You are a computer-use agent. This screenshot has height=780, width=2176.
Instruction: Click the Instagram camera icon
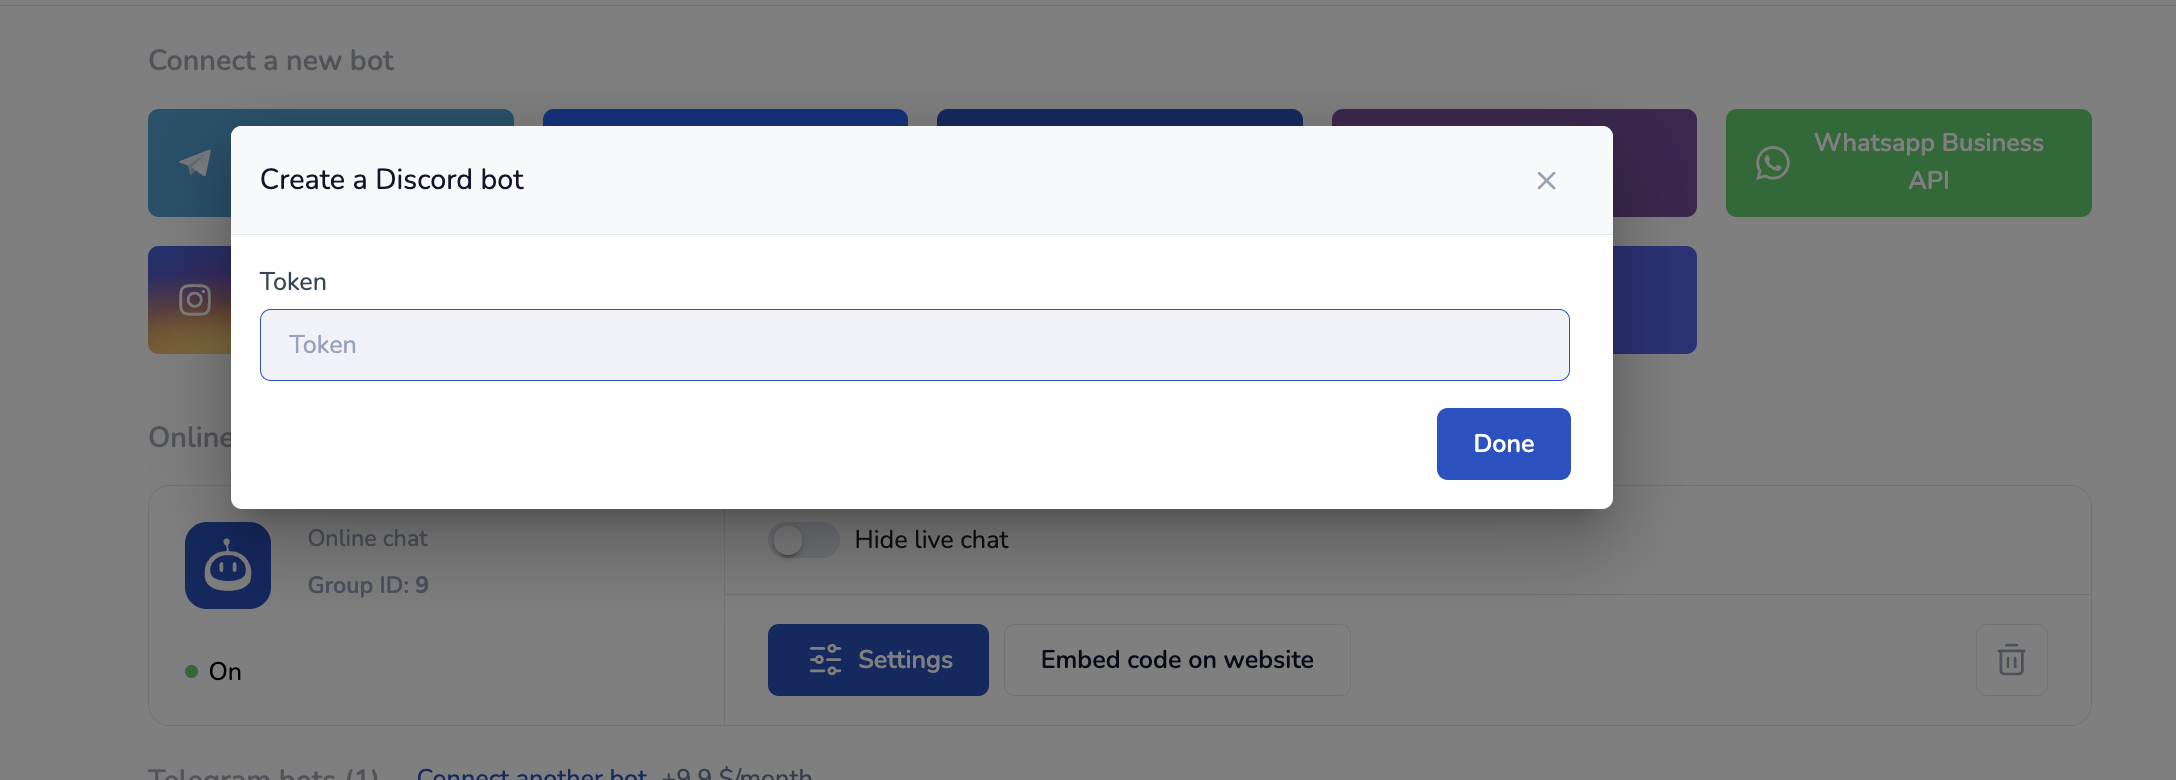click(195, 300)
